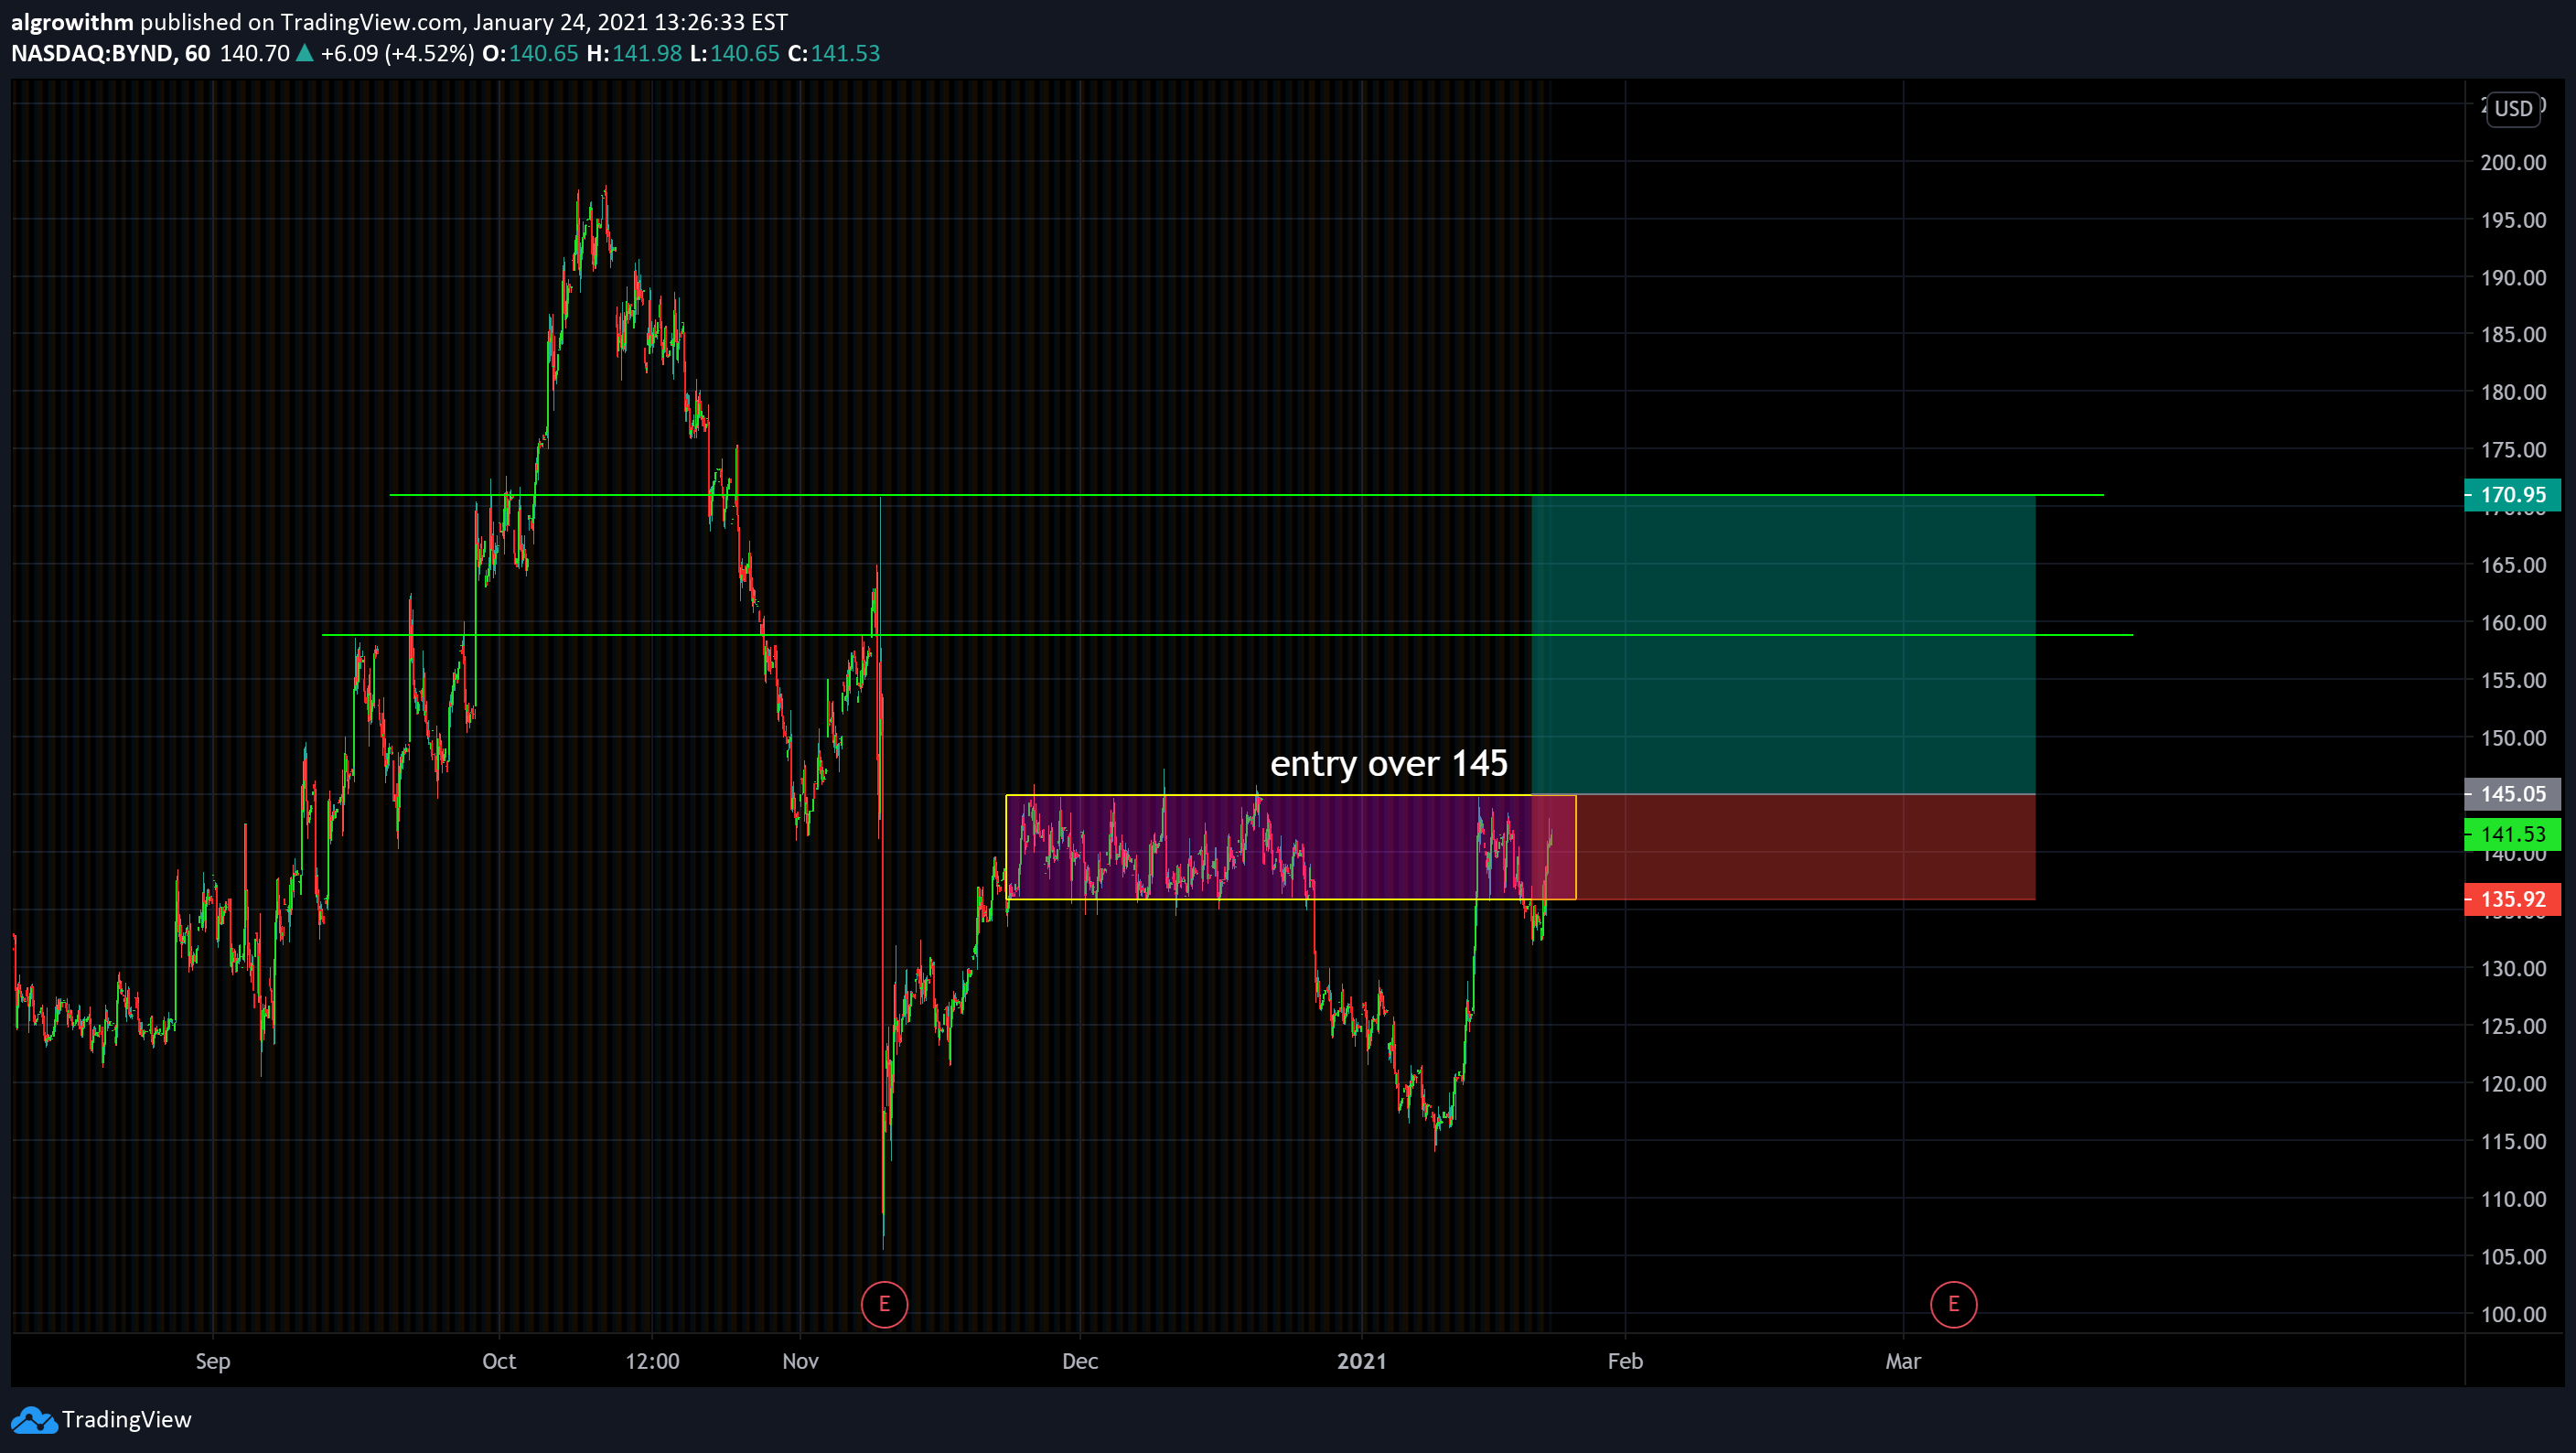This screenshot has width=2576, height=1453.
Task: Click the High value H:141.98
Action: [634, 53]
